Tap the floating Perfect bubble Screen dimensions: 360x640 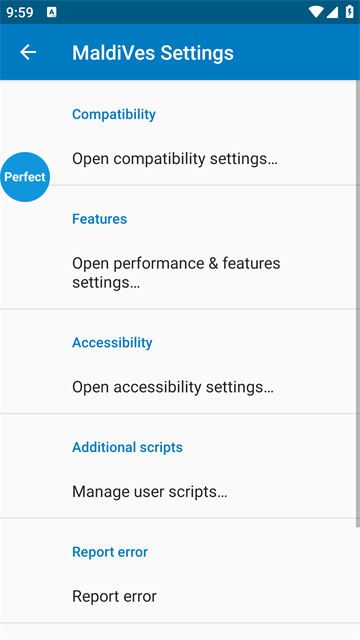pyautogui.click(x=25, y=177)
